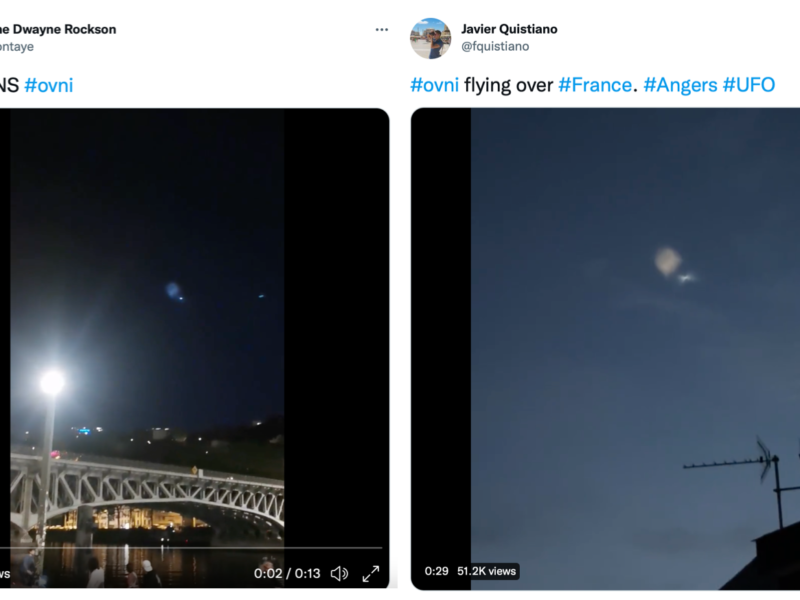Seek on the left video's progress bar
Screen dimensions: 800x600
200,548
